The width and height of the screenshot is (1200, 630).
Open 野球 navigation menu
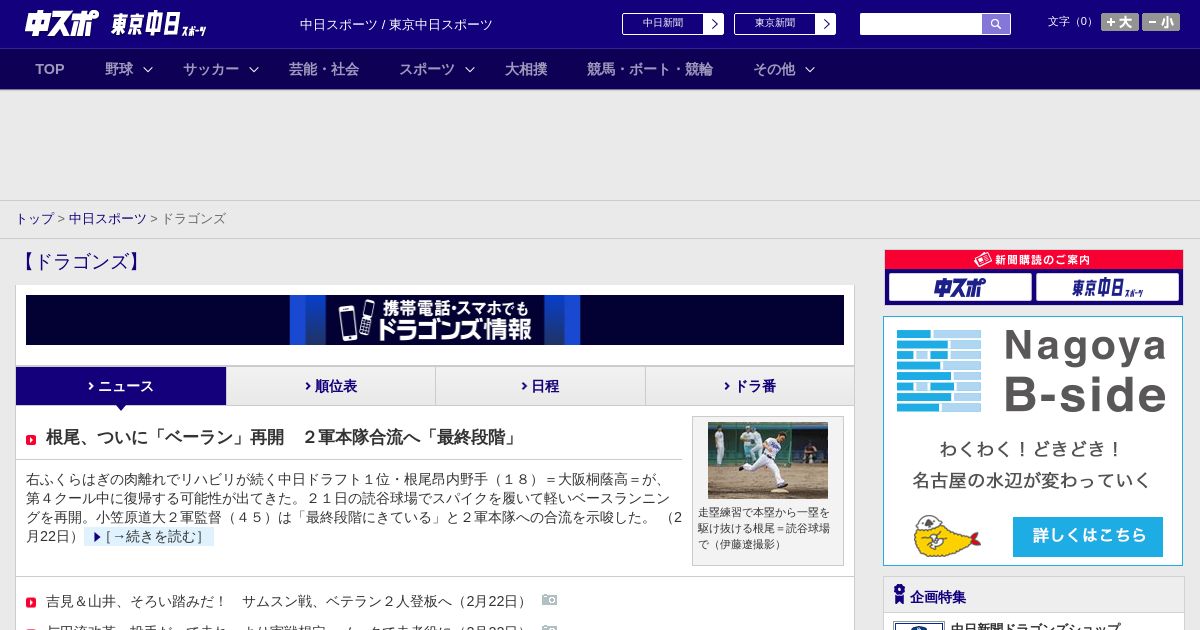[119, 69]
